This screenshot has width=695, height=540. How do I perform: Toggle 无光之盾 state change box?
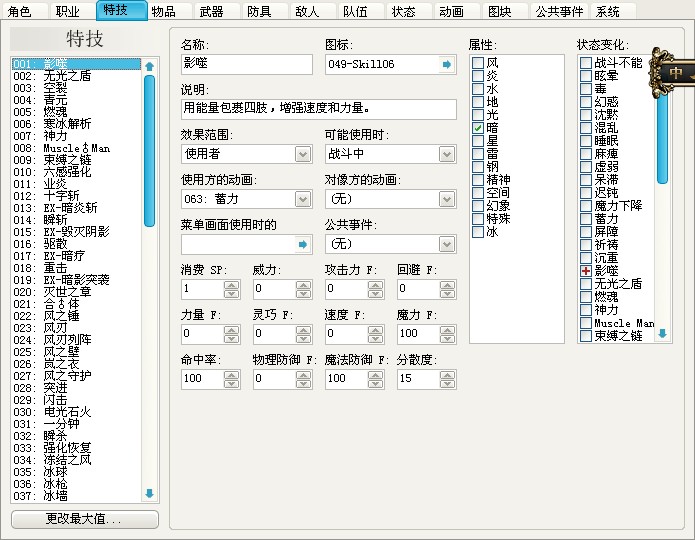pos(586,284)
